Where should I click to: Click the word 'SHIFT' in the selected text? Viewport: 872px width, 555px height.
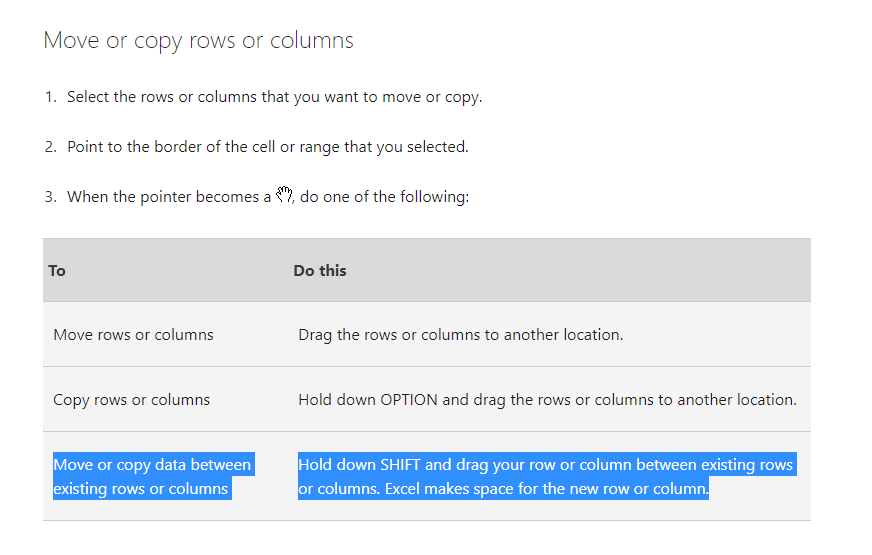tap(403, 465)
